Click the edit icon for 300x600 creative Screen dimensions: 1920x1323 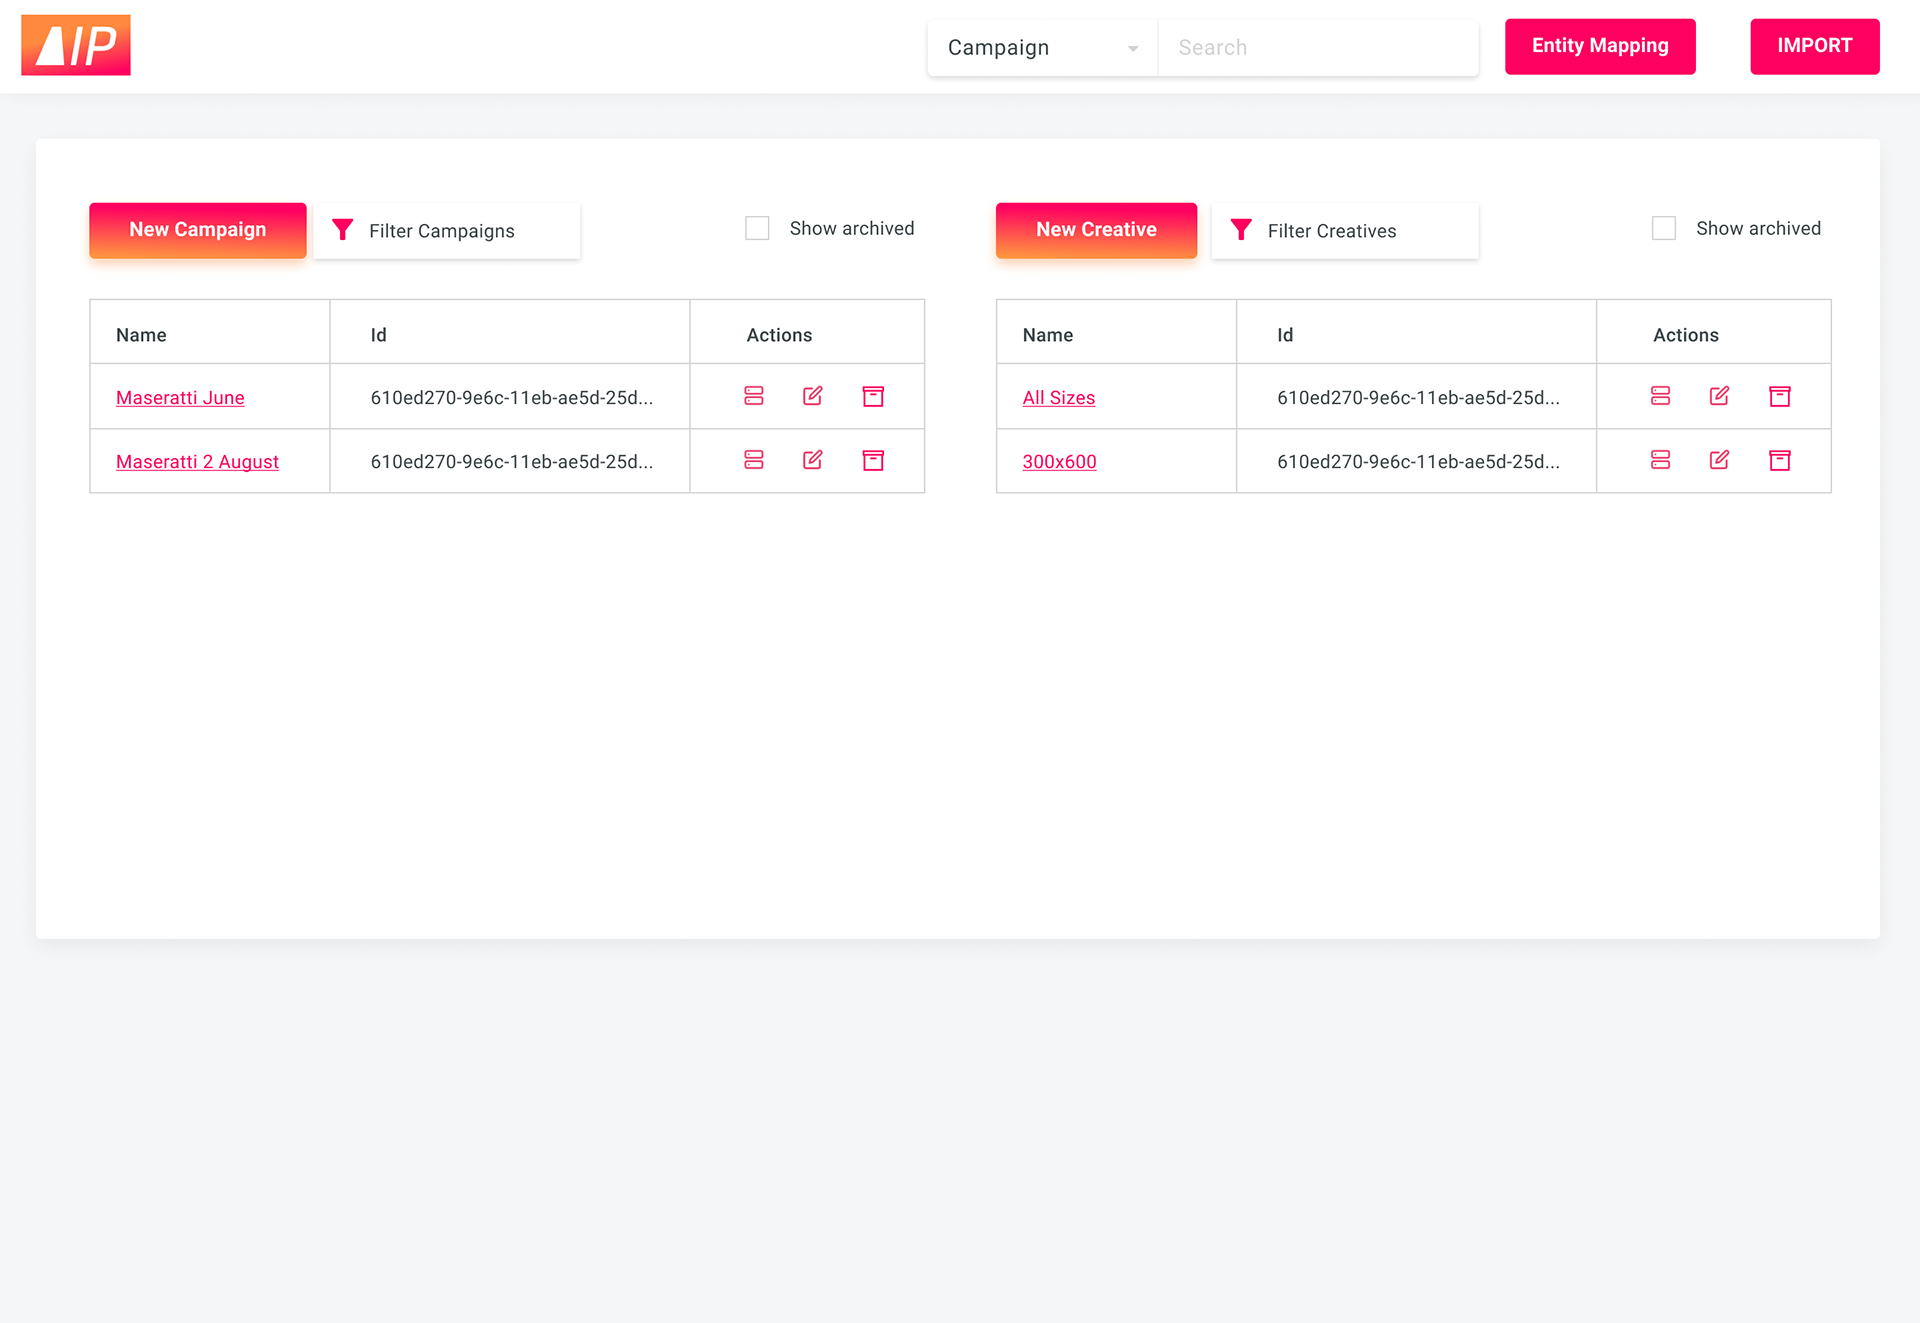(1719, 460)
